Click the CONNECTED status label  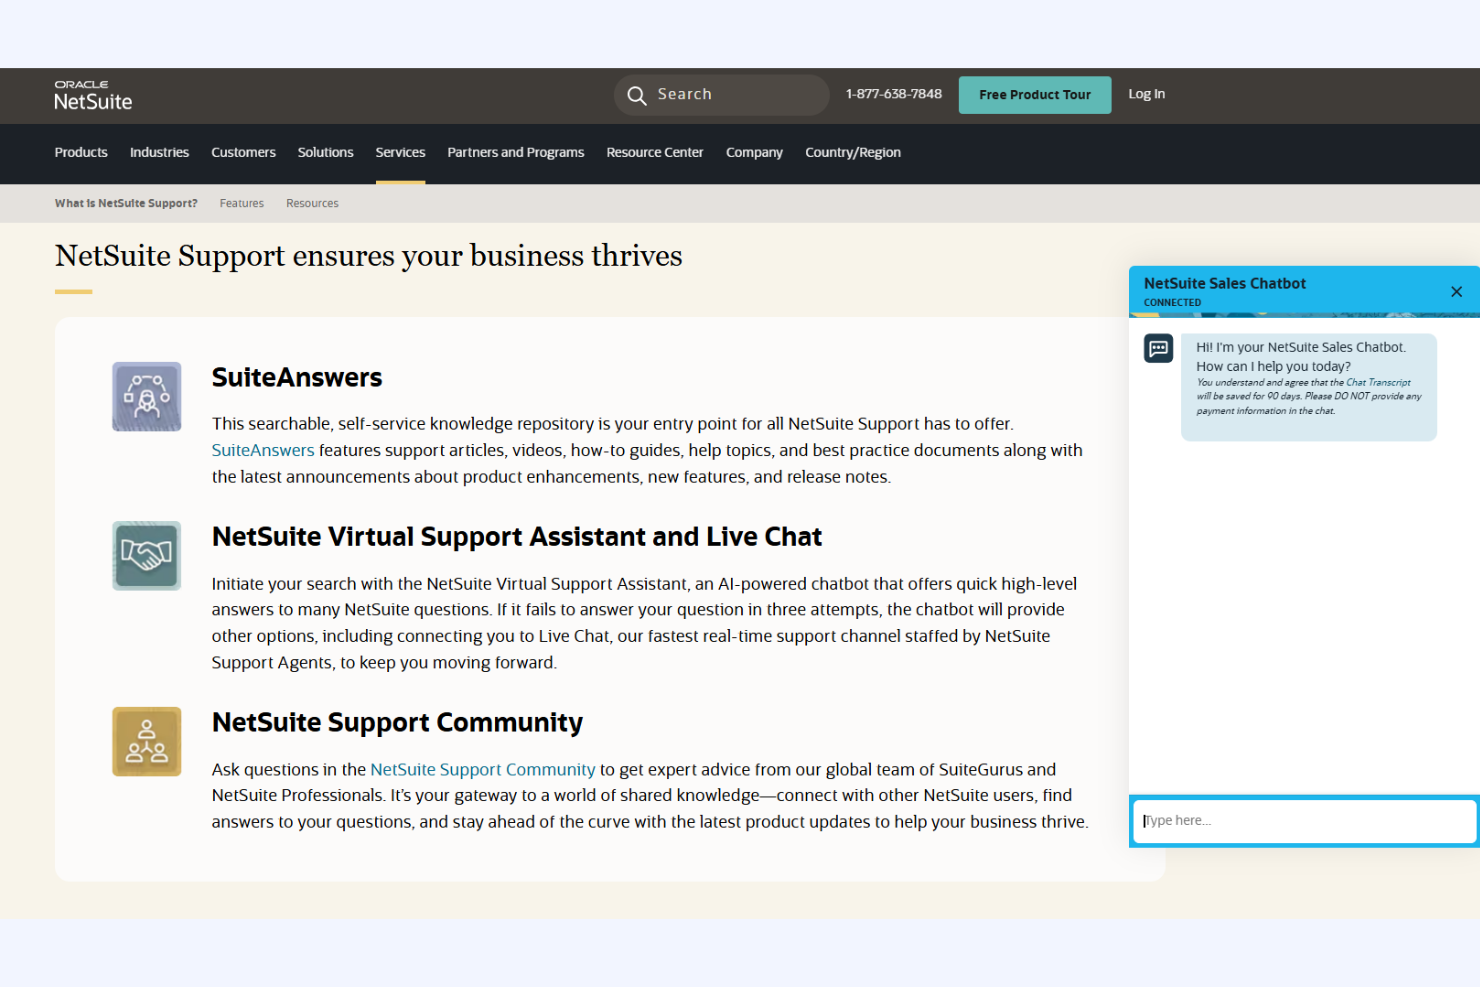pyautogui.click(x=1172, y=302)
